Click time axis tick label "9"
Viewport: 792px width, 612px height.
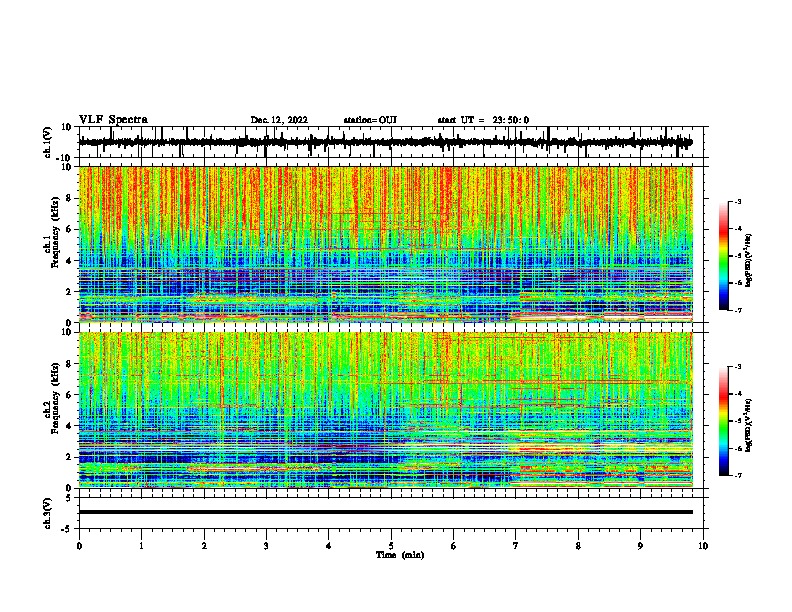coord(640,546)
